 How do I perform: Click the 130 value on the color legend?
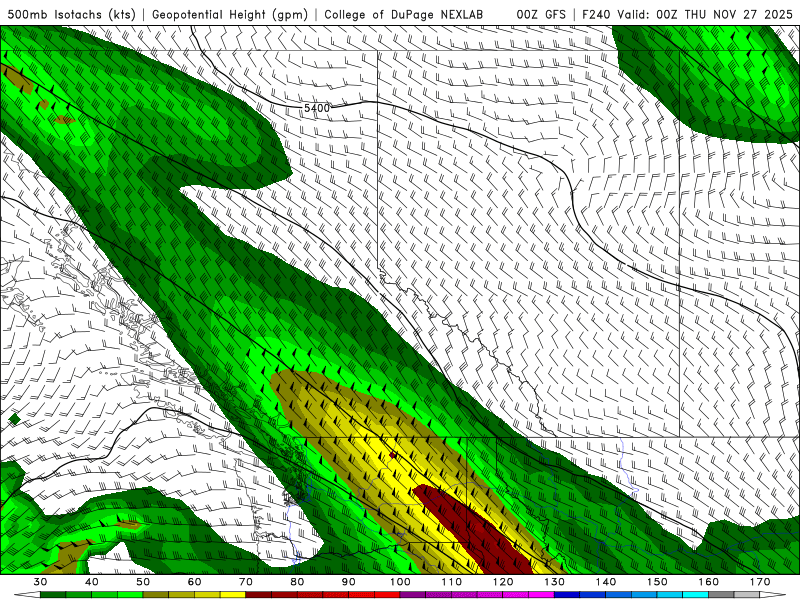tap(554, 582)
